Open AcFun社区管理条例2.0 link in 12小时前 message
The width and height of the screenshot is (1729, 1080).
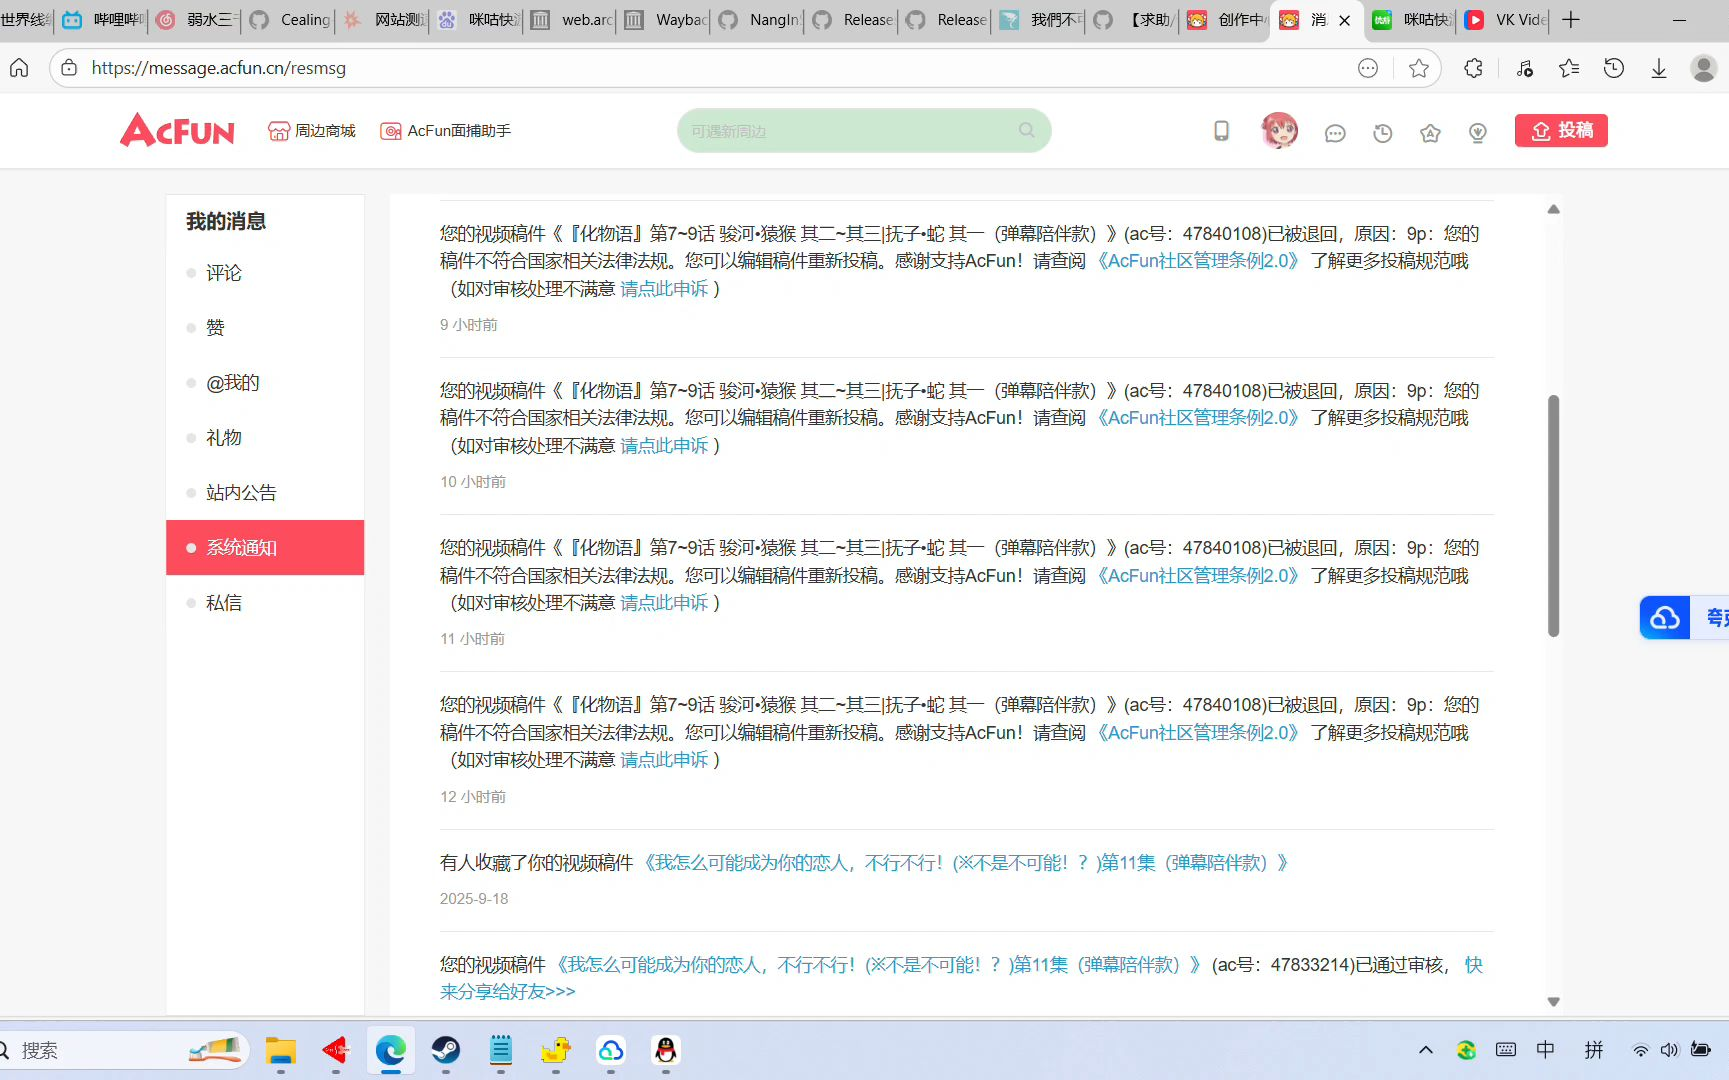point(1198,733)
